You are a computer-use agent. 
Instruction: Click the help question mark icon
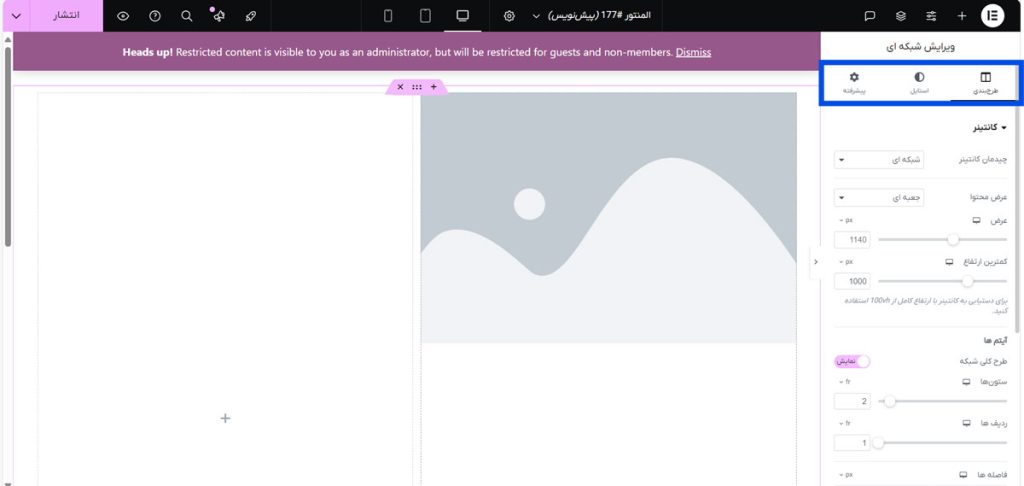tap(155, 16)
